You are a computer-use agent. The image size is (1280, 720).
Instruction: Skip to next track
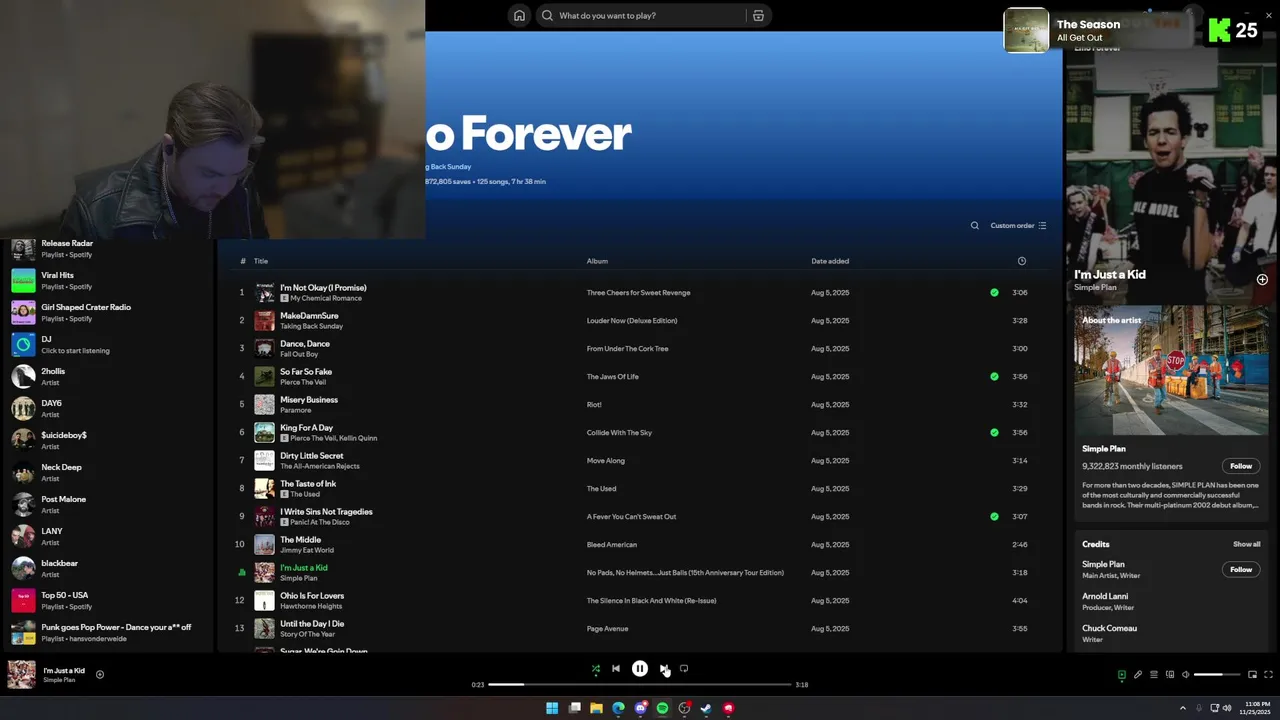tap(664, 669)
